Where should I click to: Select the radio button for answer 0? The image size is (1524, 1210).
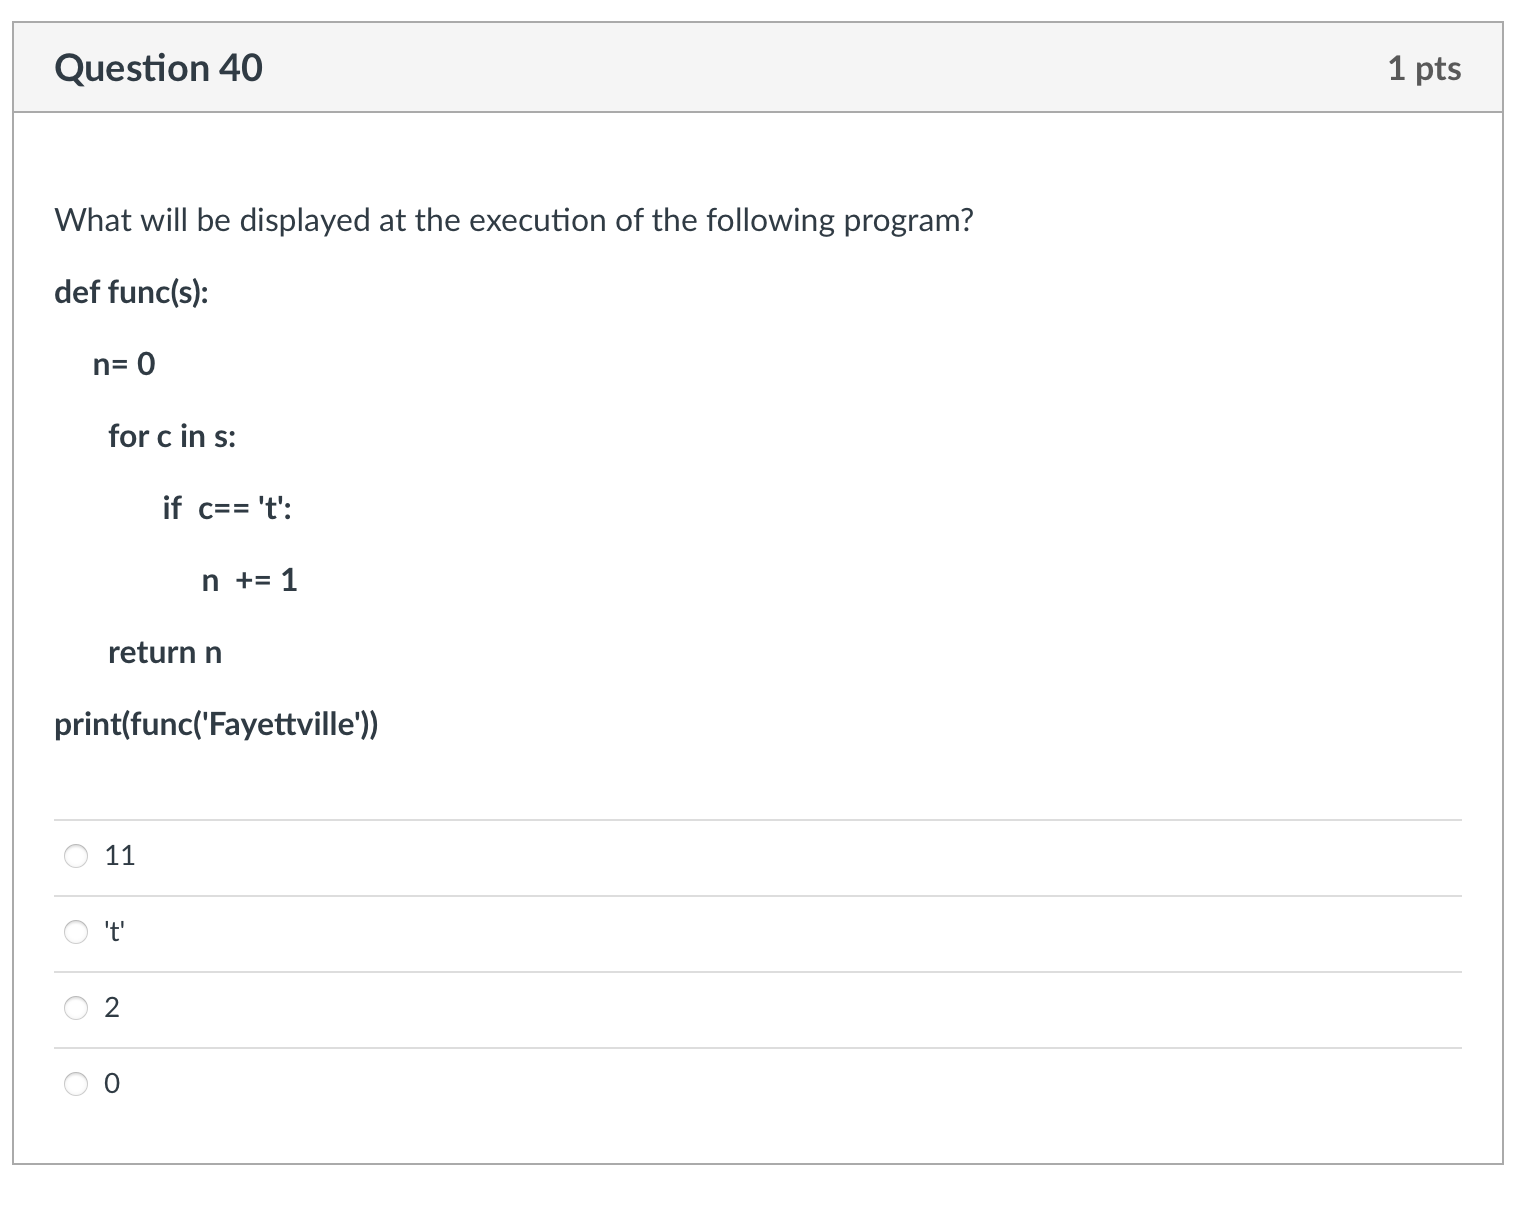[x=76, y=1083]
